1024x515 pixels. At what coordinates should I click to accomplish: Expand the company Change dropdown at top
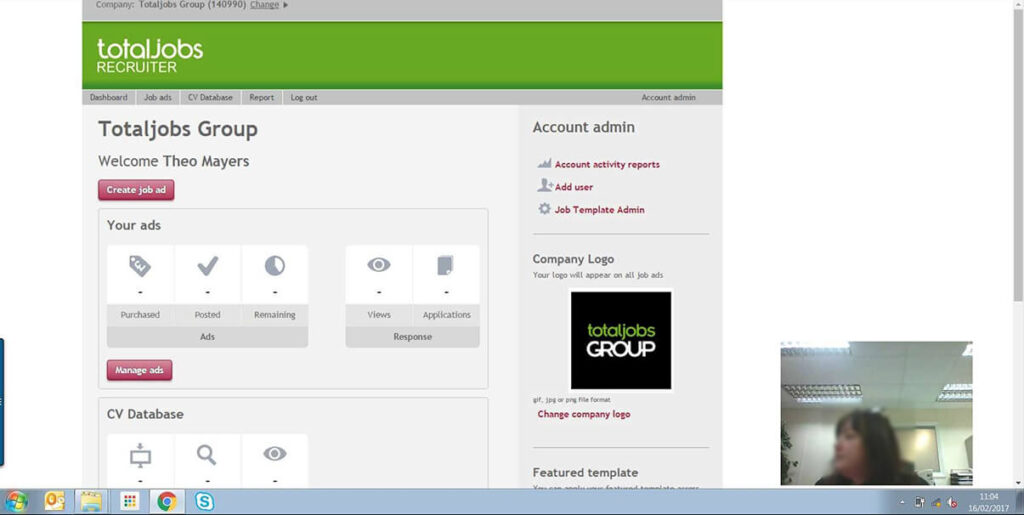tap(268, 5)
